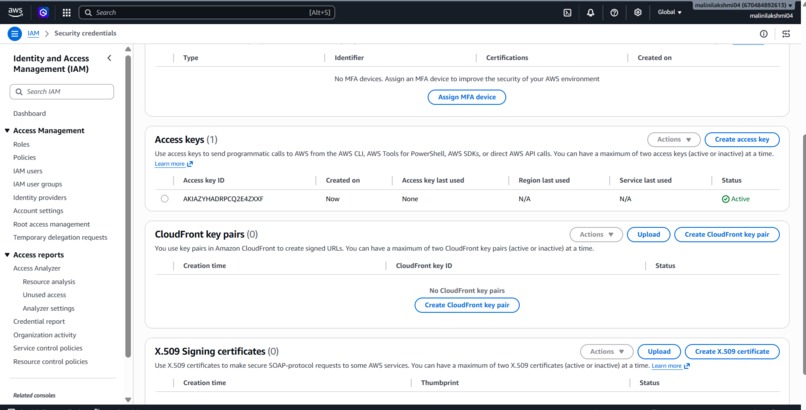Open the CloudFront key pairs Actions dropdown
This screenshot has height=410, width=806.
coord(596,234)
